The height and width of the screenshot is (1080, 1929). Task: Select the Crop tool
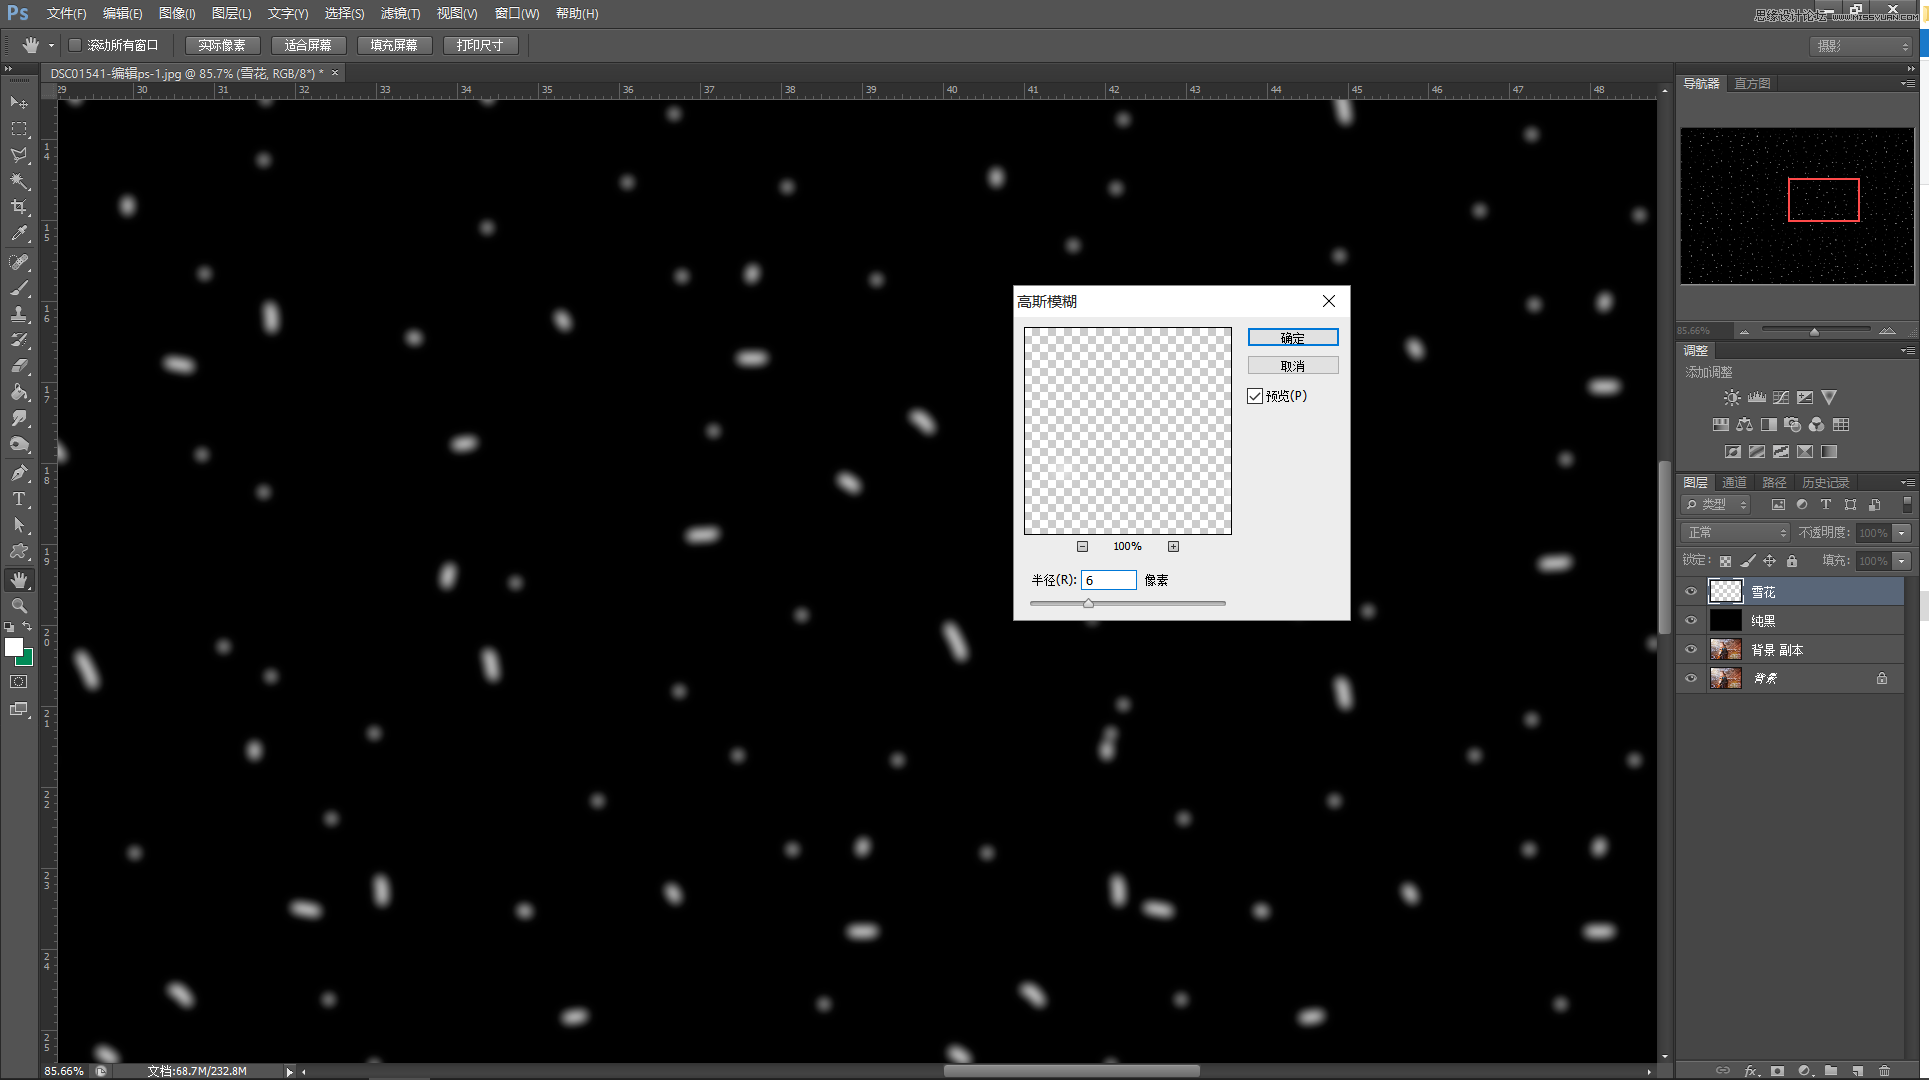point(19,207)
